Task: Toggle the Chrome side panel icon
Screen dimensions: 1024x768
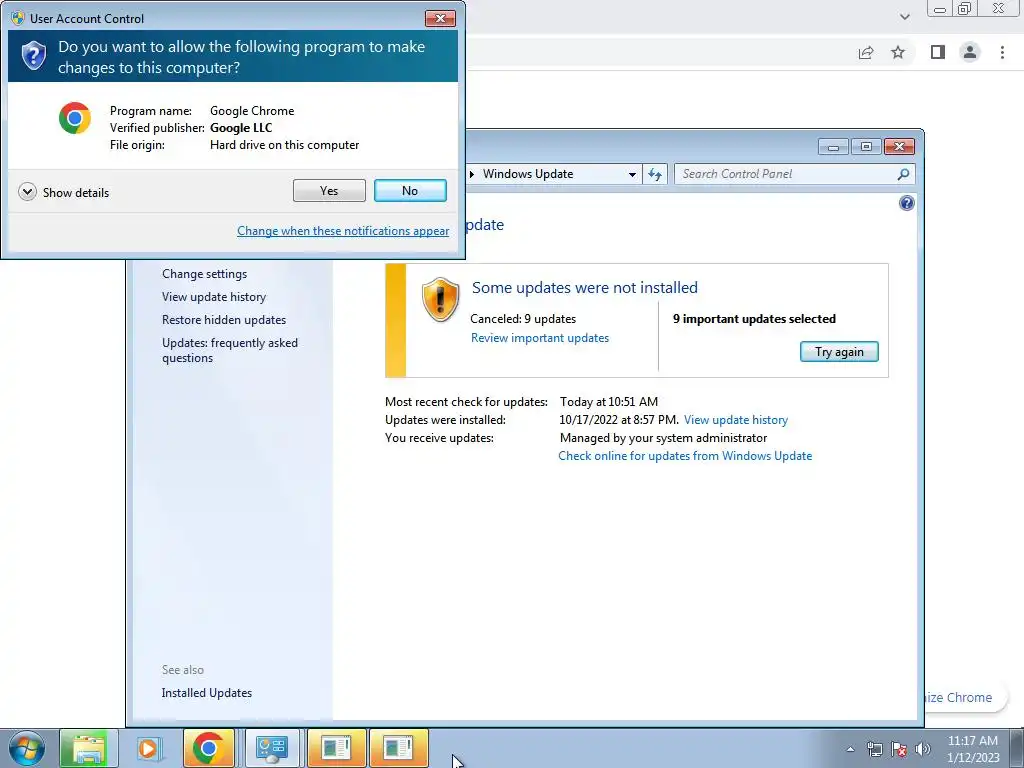Action: pos(938,52)
